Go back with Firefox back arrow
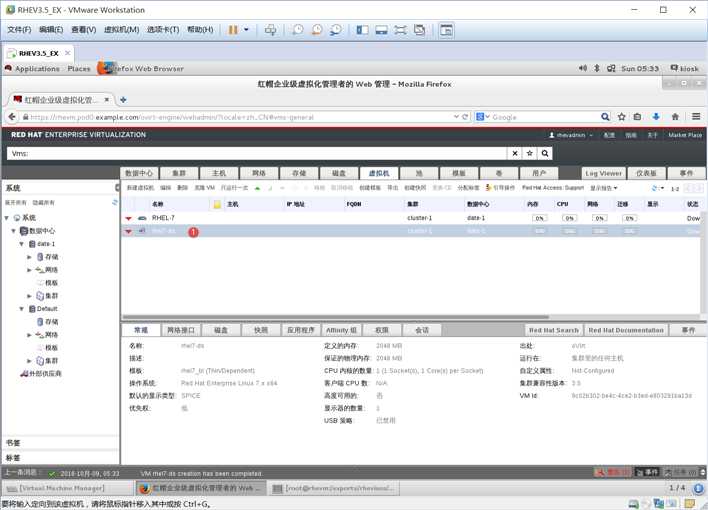The height and width of the screenshot is (510, 708). tap(12, 117)
